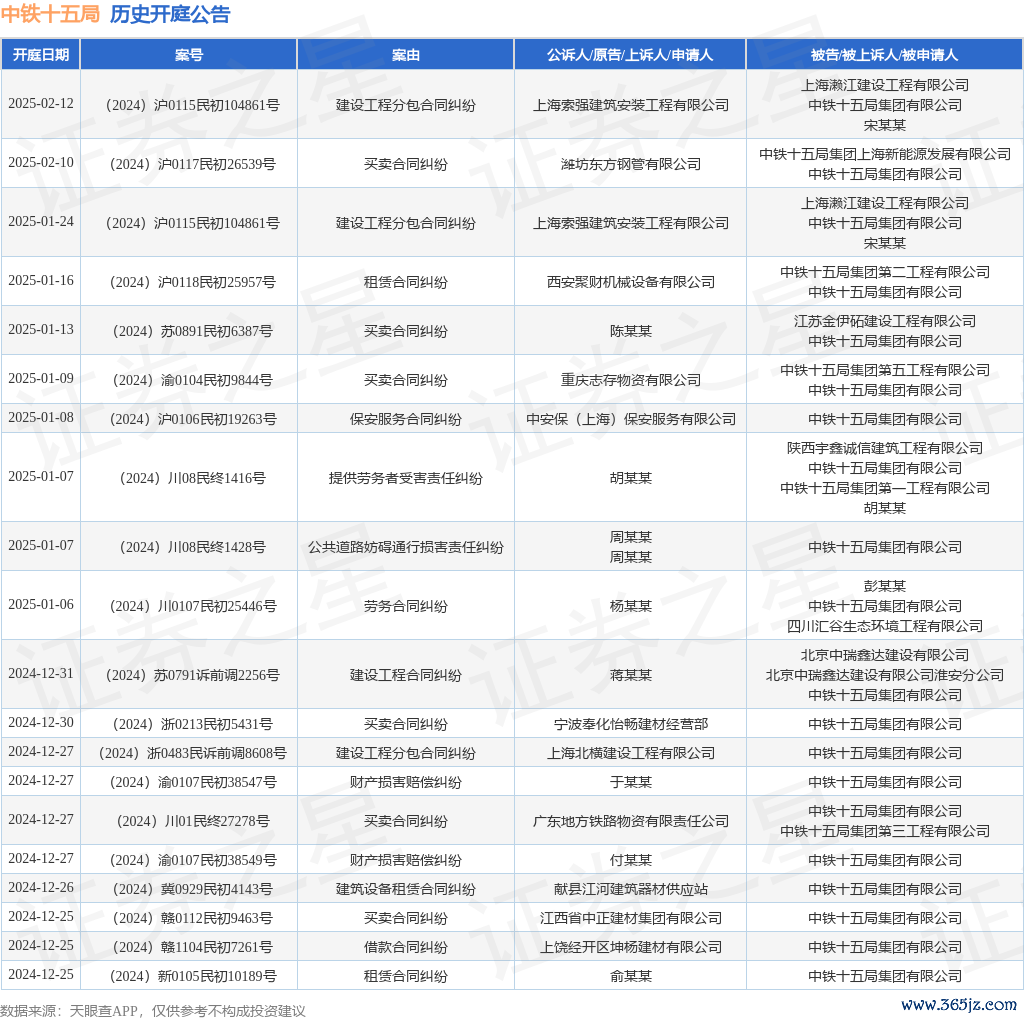Select case cause '提供劳务者受害责任纠纷'

tap(406, 478)
